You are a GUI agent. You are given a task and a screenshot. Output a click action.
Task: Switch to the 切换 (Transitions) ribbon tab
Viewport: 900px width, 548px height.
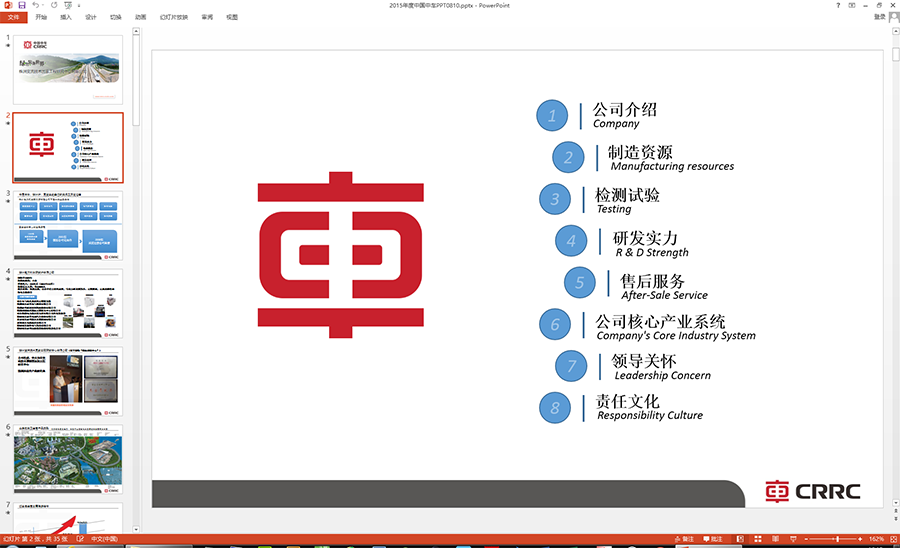[x=116, y=17]
